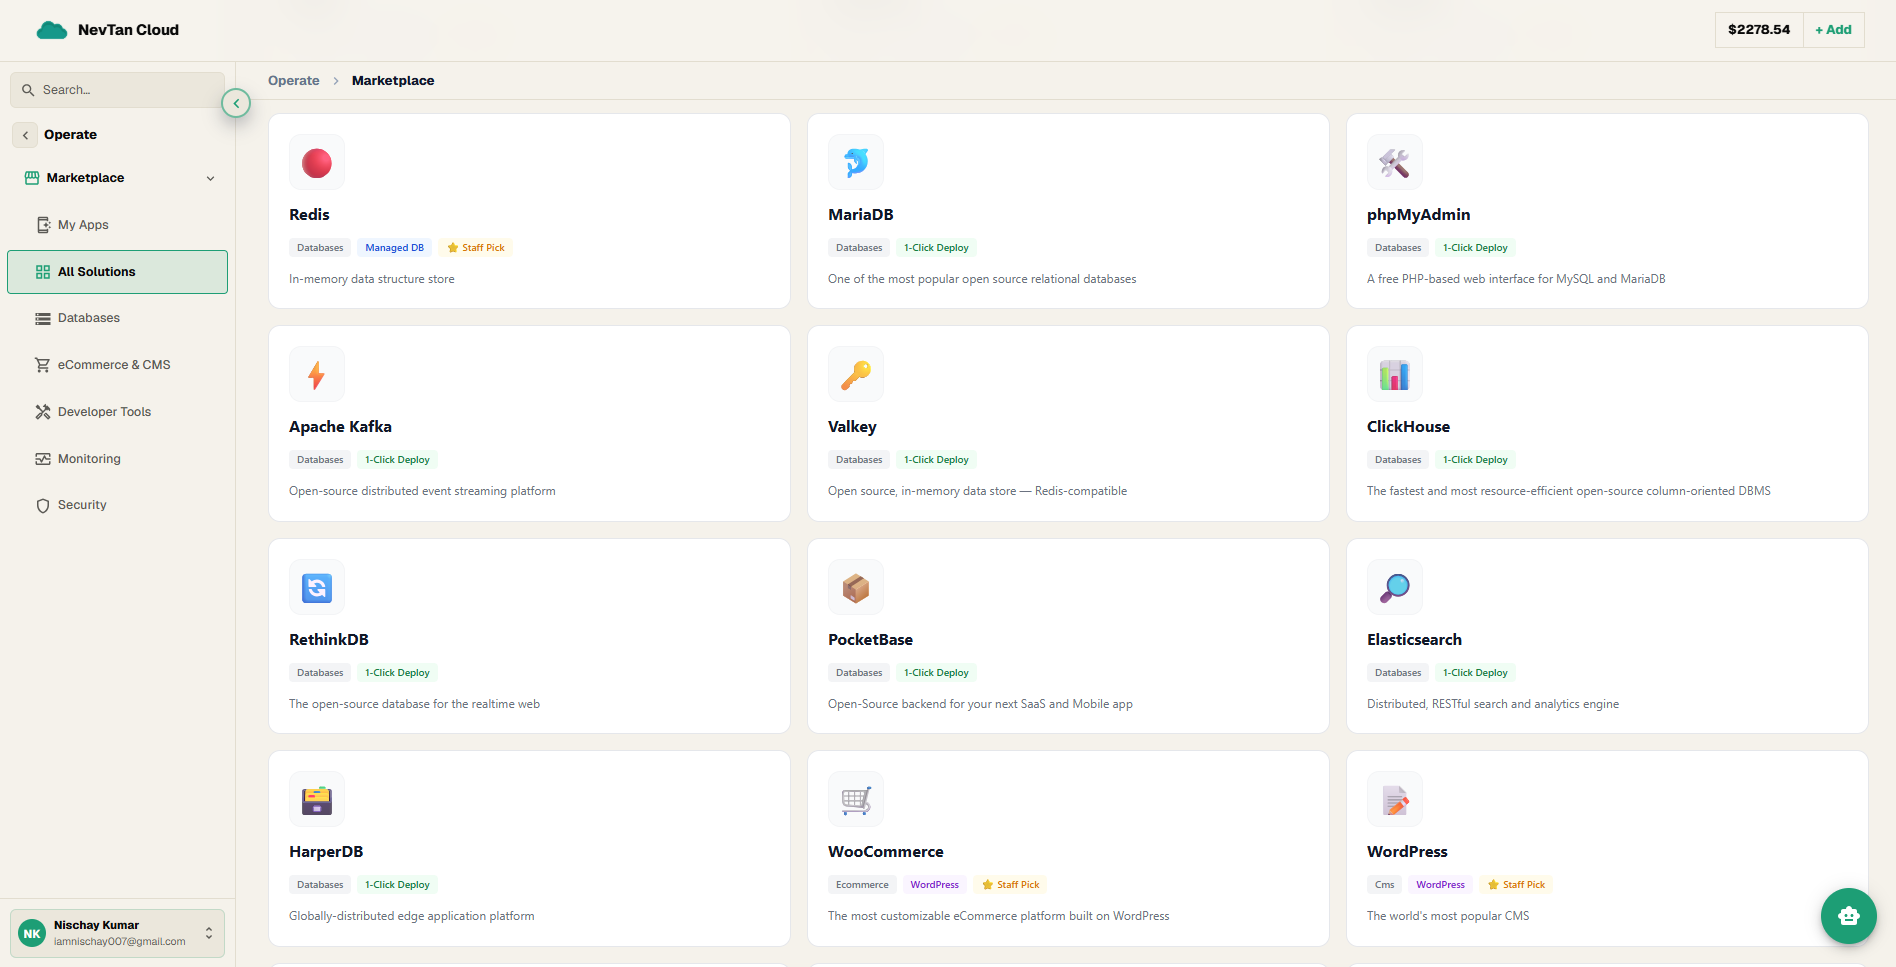Click the Managed DB tag on Redis
The image size is (1896, 967).
pyautogui.click(x=394, y=248)
